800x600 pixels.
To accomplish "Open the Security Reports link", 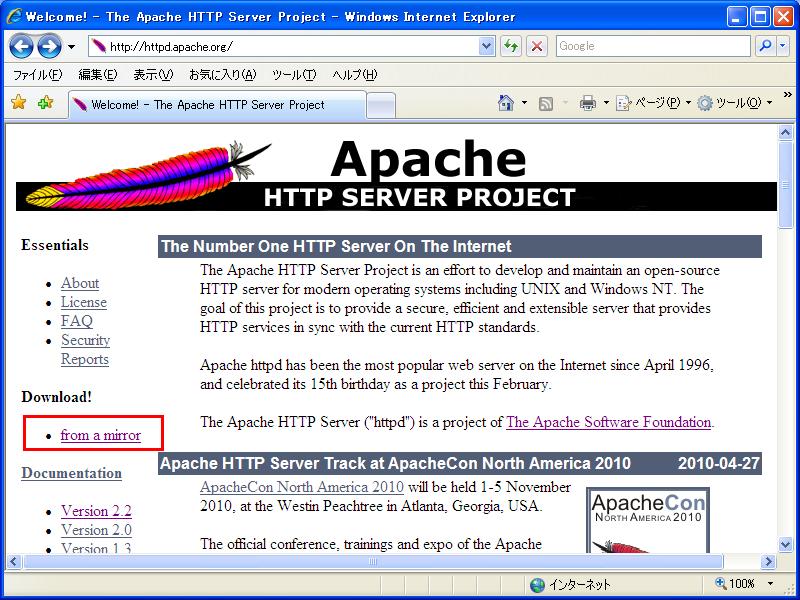I will click(85, 349).
